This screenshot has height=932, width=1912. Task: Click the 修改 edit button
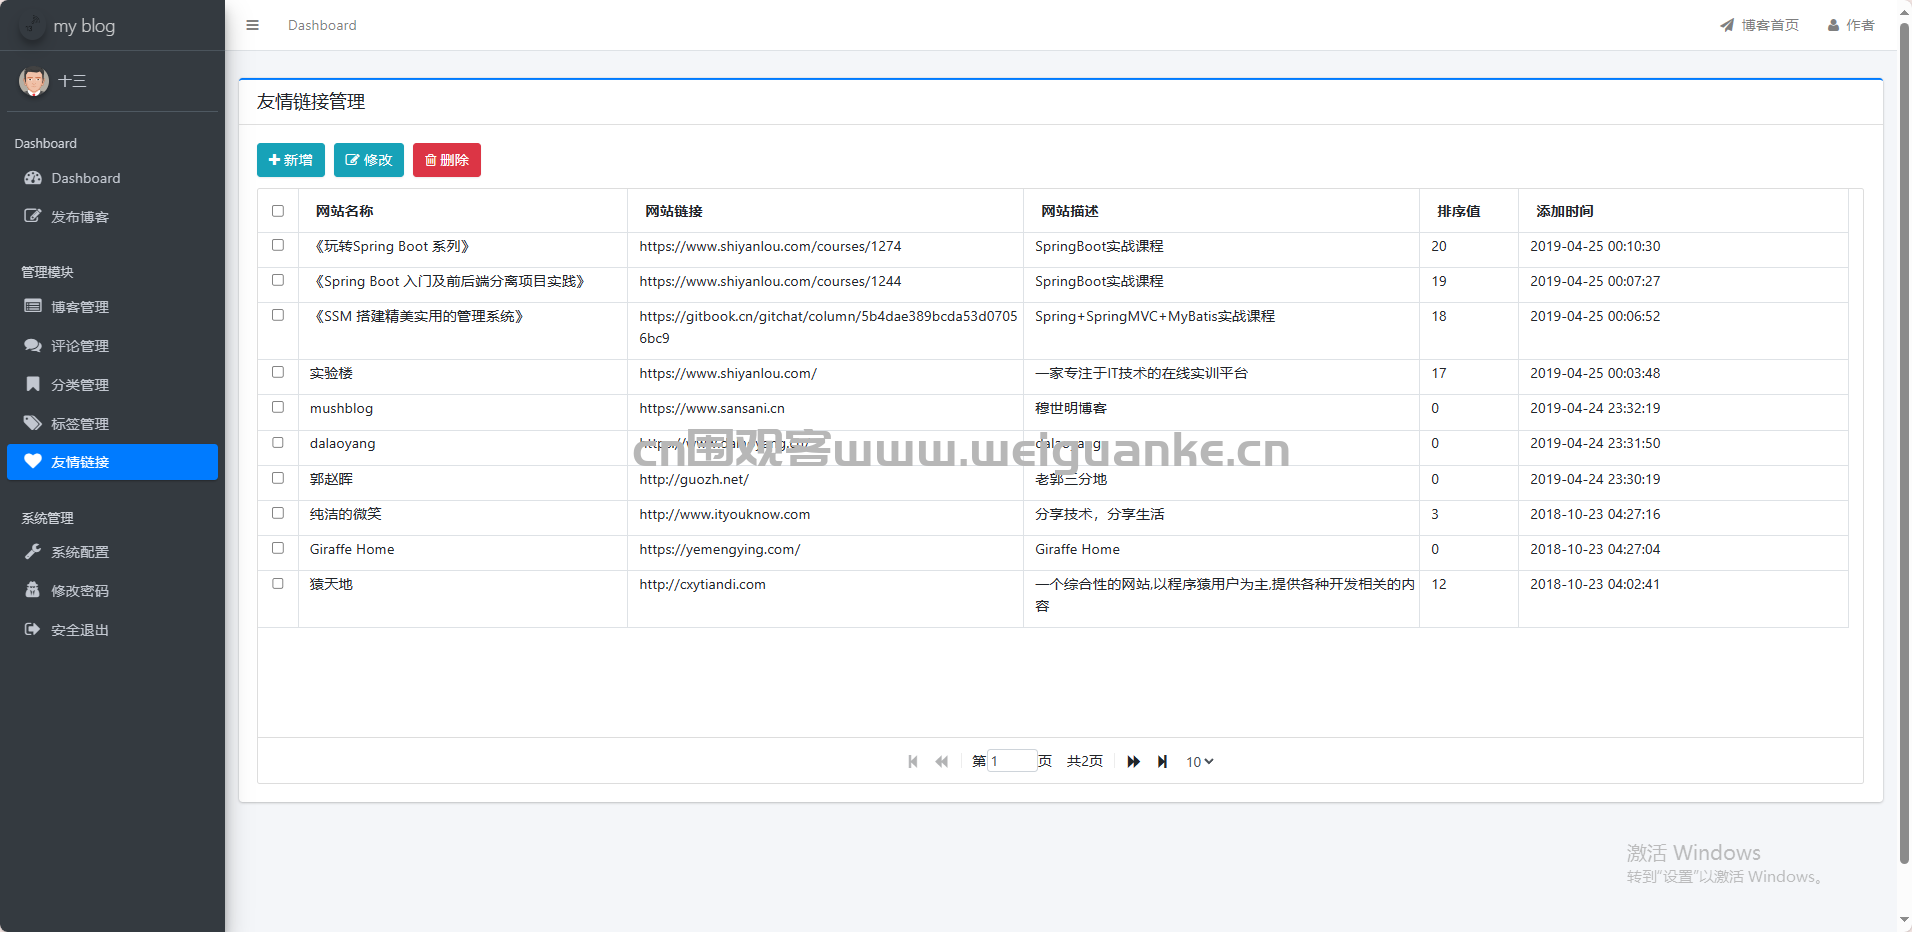pyautogui.click(x=369, y=160)
